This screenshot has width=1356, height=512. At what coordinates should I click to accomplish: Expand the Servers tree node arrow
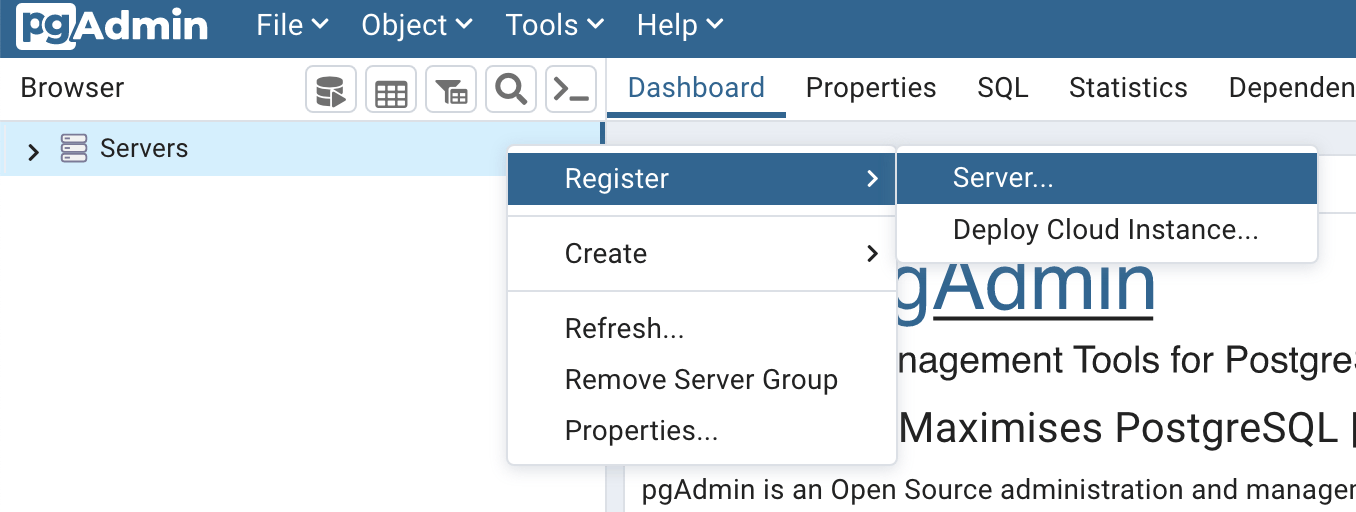click(33, 152)
